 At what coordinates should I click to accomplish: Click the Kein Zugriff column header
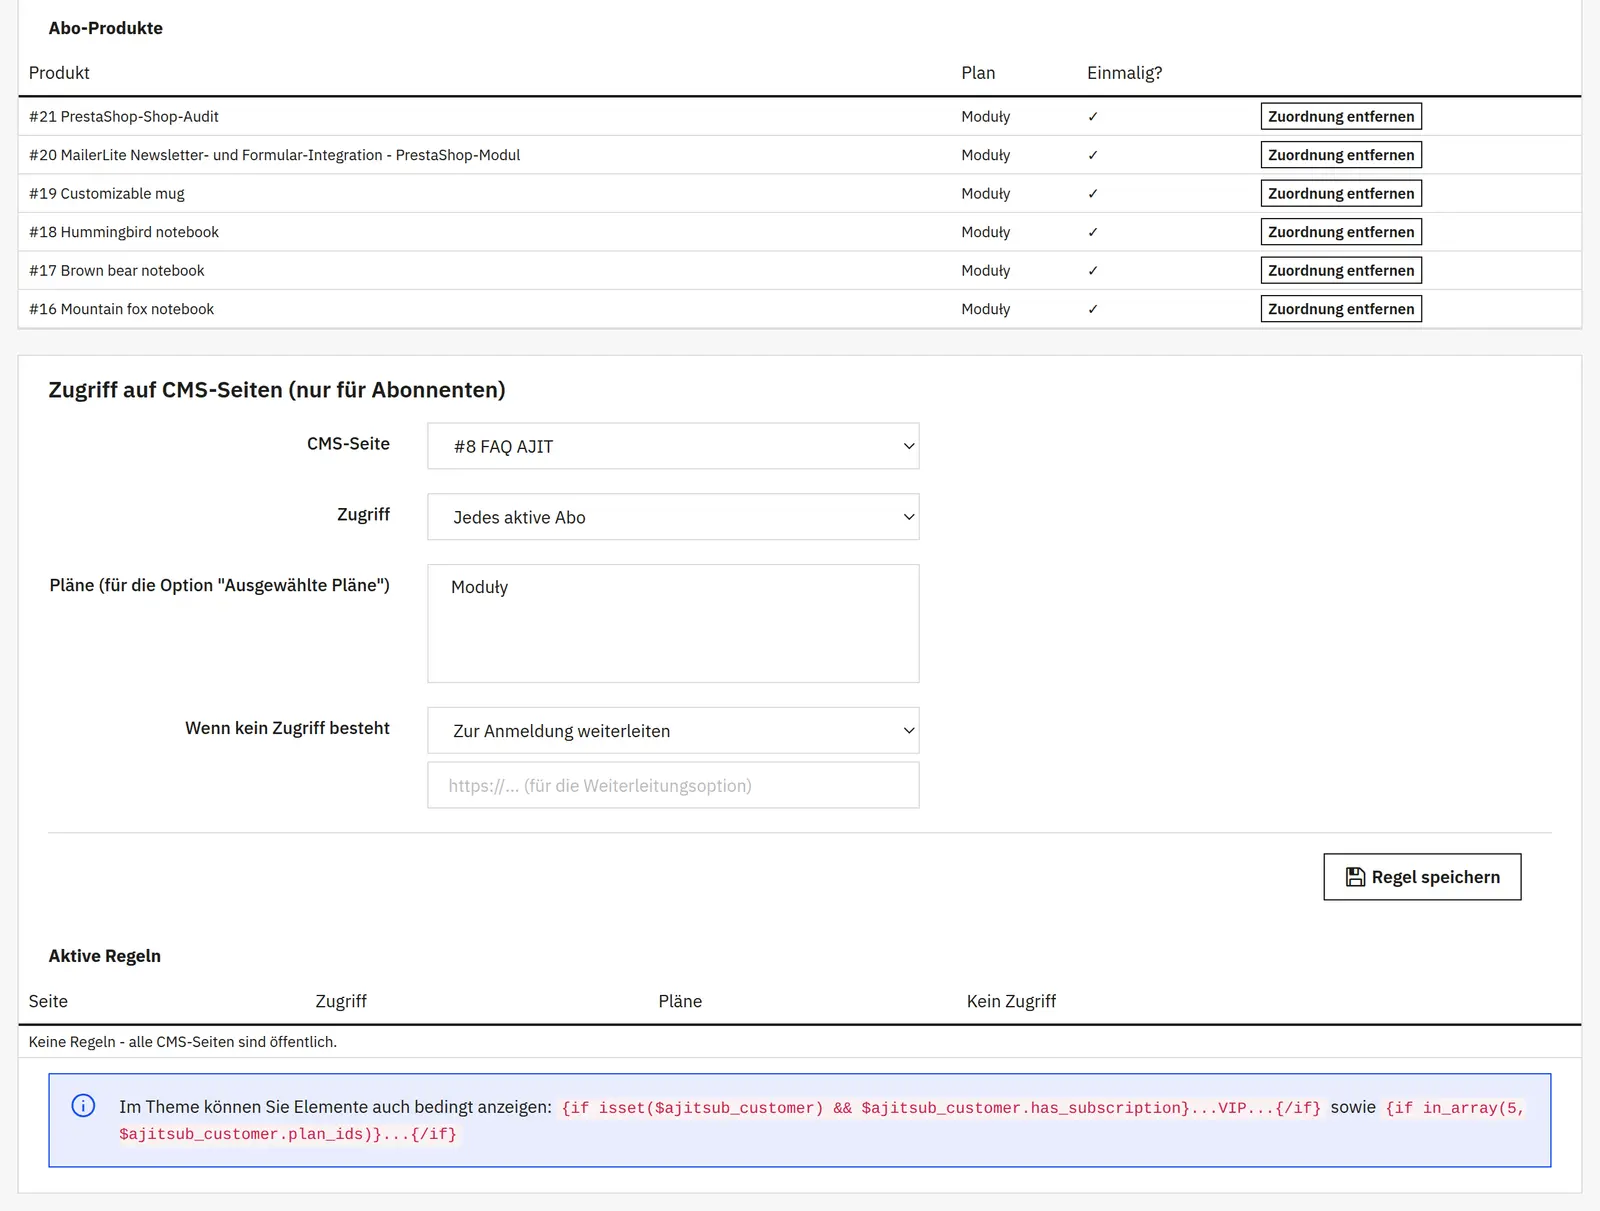click(1011, 1001)
